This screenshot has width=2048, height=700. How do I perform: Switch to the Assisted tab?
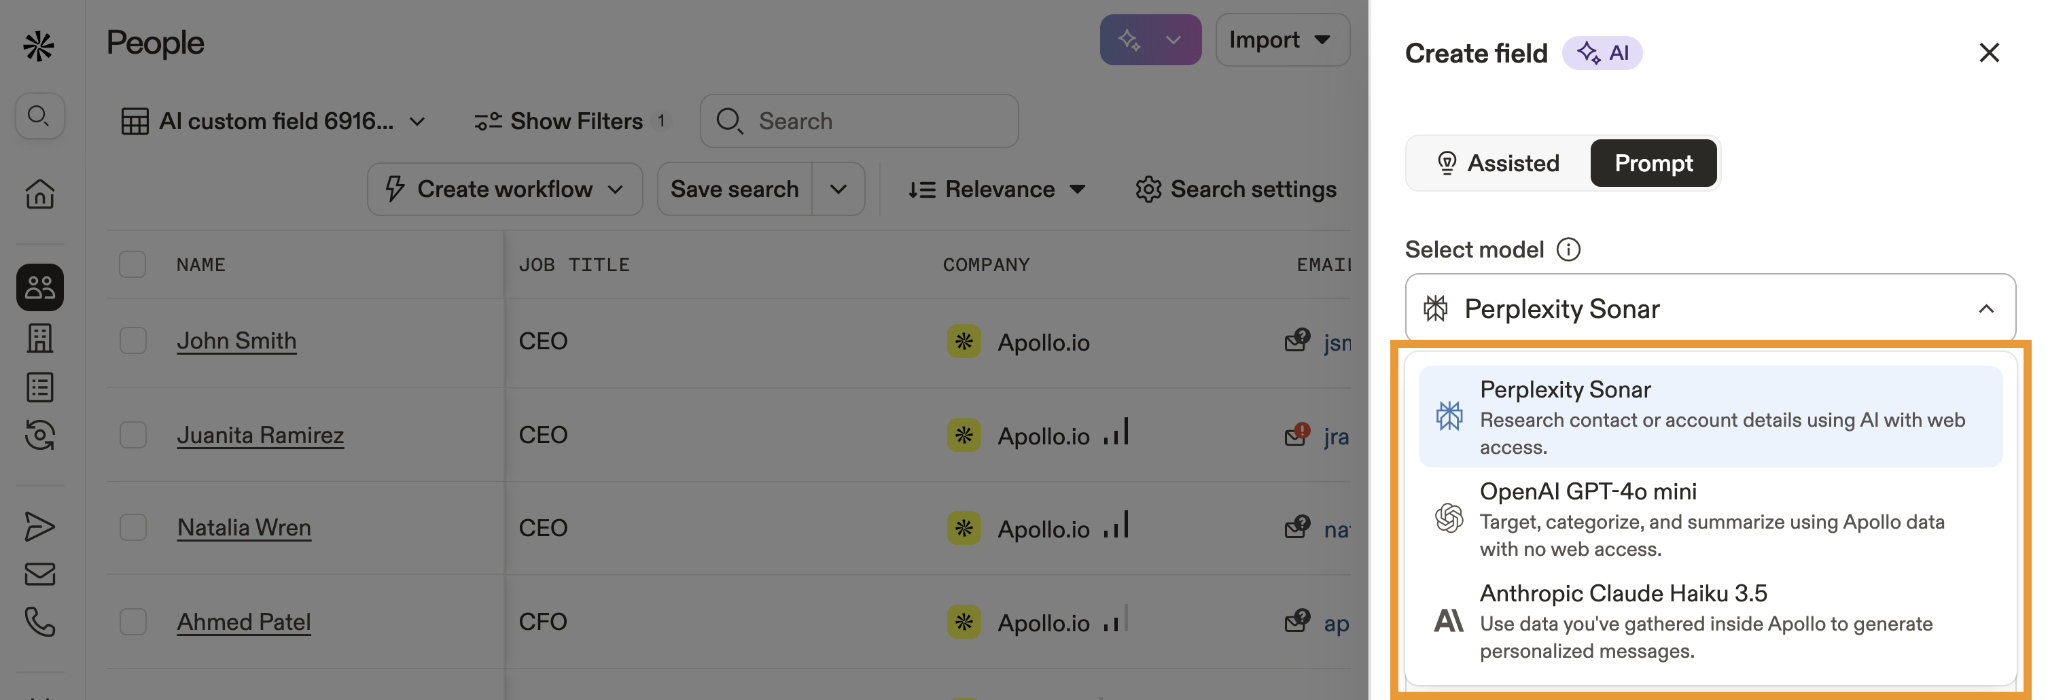(1498, 163)
